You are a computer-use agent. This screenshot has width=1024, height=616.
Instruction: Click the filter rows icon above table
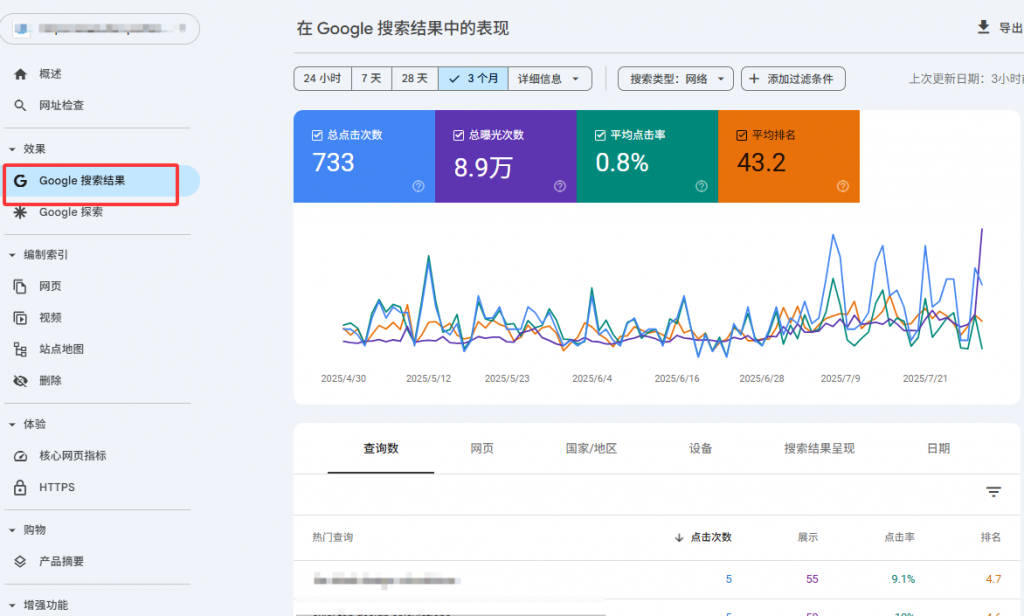coord(993,492)
